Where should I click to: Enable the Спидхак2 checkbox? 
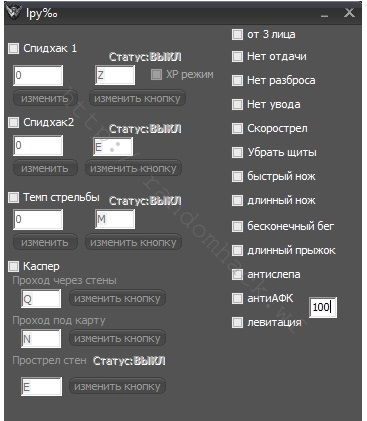(x=13, y=122)
